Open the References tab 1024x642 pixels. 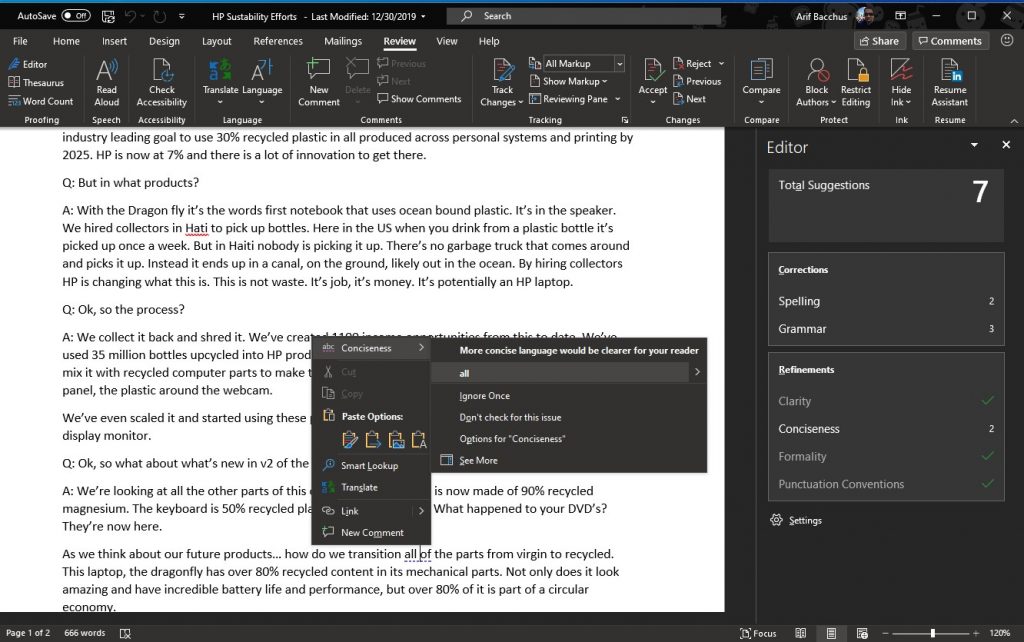(278, 40)
